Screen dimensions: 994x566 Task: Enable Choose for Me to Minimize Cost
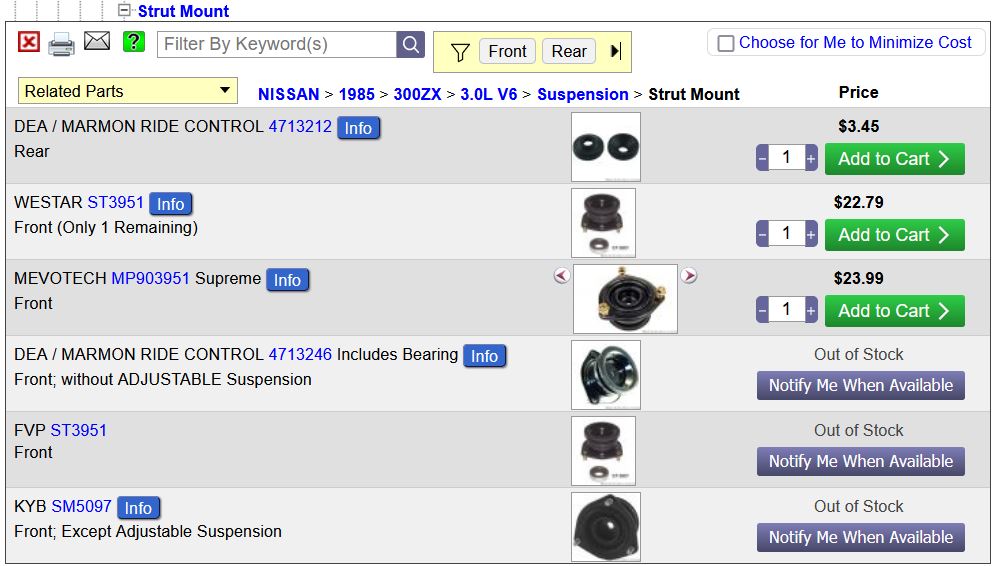tap(726, 43)
